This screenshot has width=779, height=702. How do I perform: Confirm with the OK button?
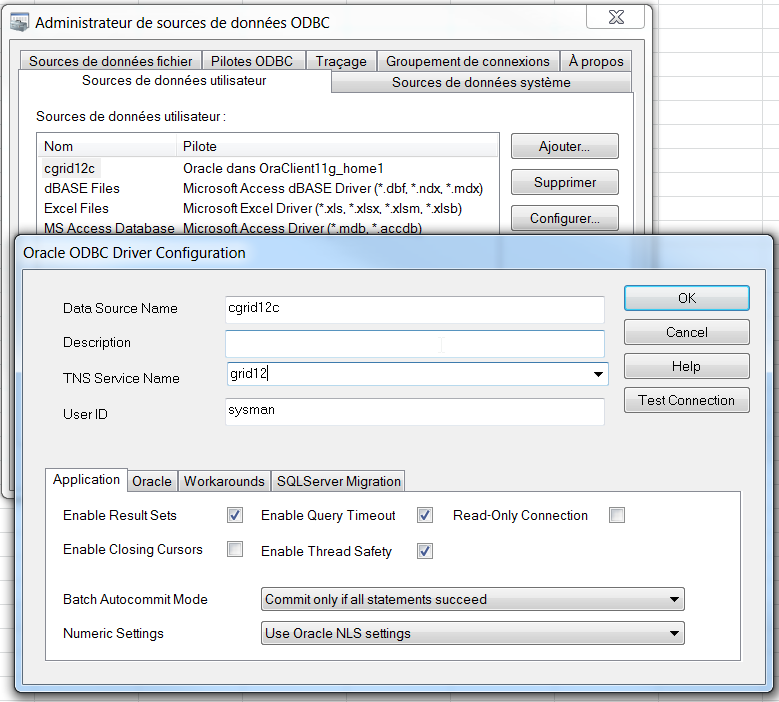tap(687, 298)
